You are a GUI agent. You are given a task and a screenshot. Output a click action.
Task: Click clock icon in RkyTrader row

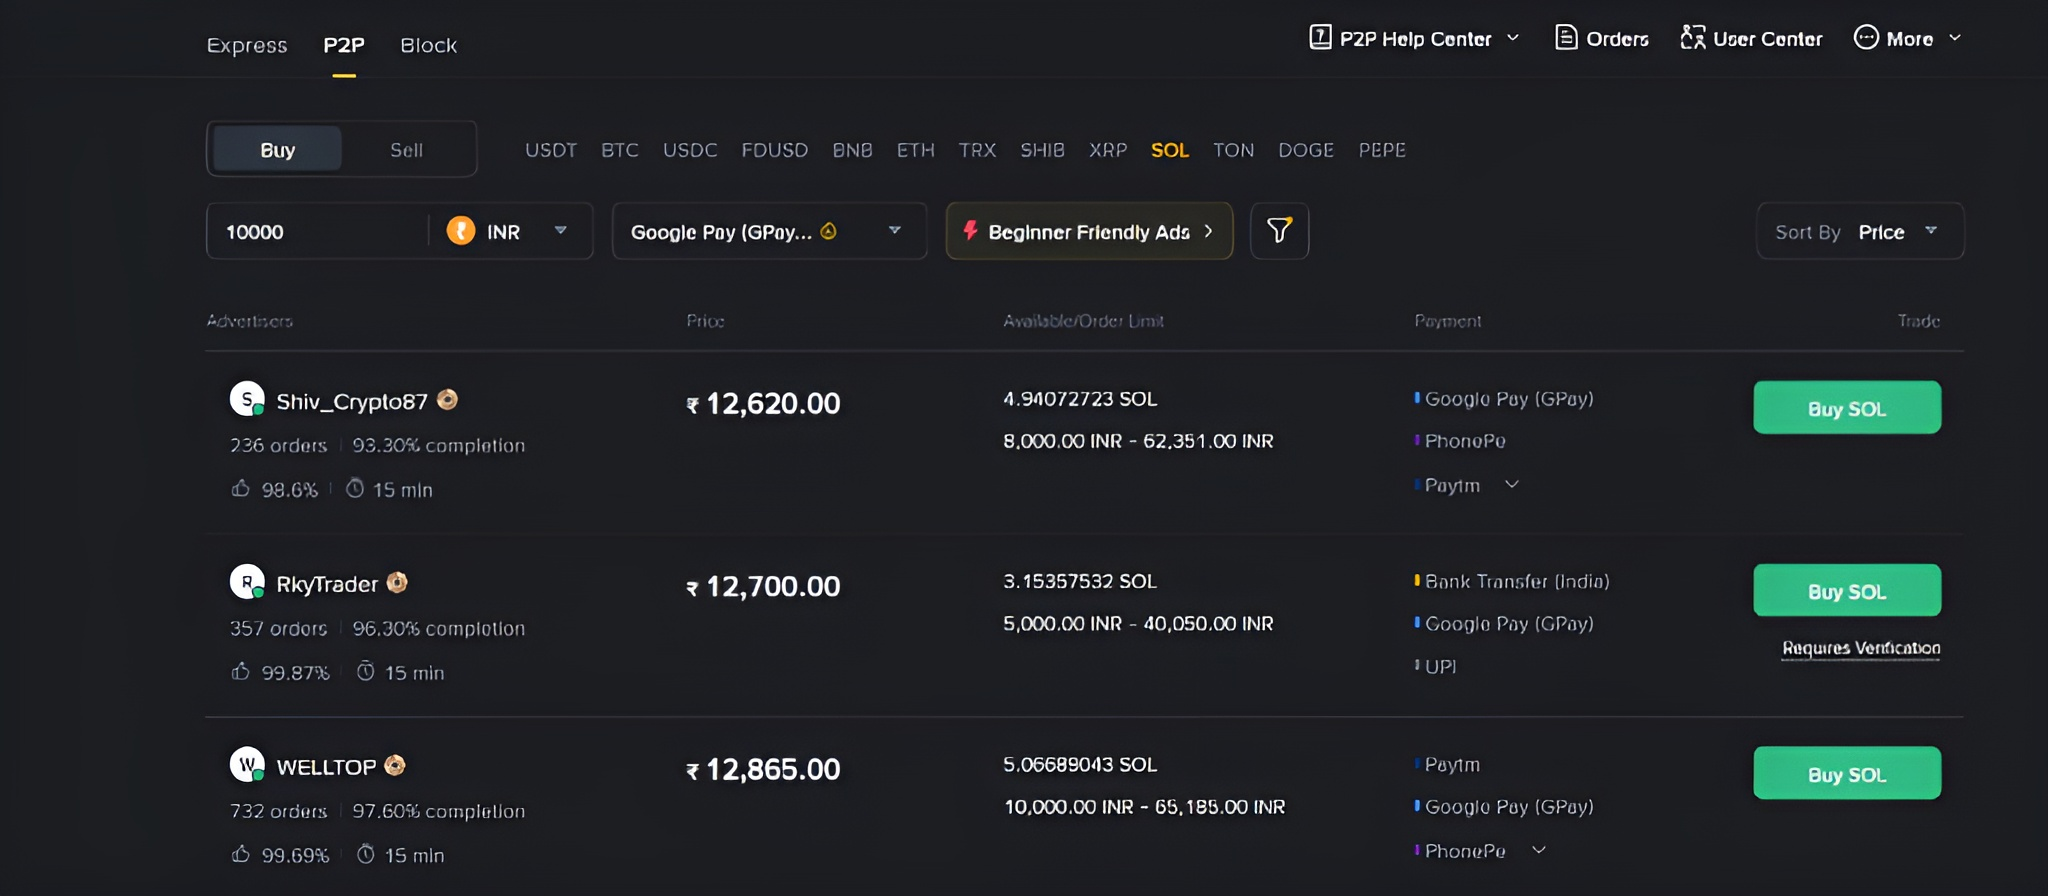pos(366,671)
